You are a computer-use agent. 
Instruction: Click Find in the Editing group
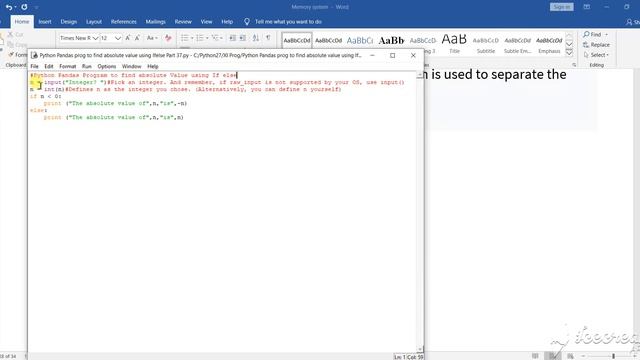pos(592,35)
